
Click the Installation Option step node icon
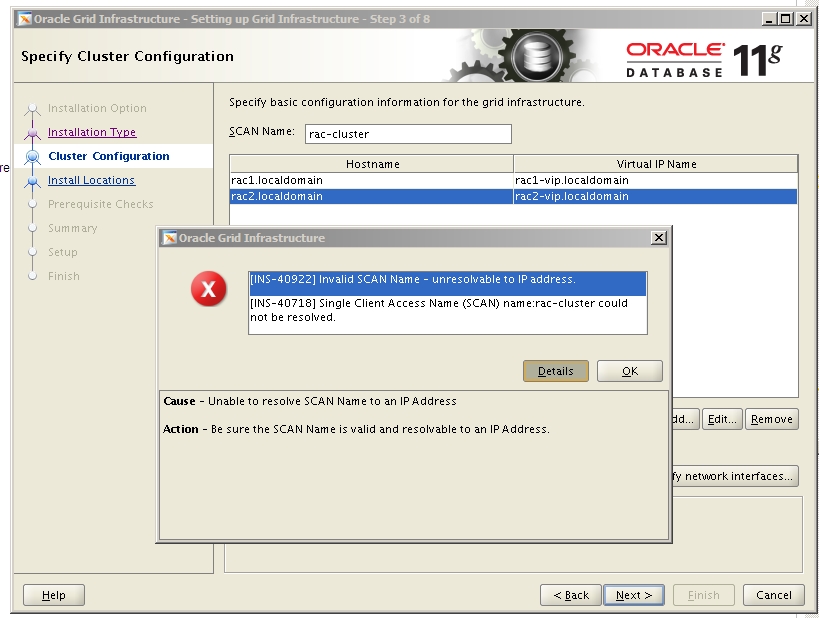pos(32,109)
